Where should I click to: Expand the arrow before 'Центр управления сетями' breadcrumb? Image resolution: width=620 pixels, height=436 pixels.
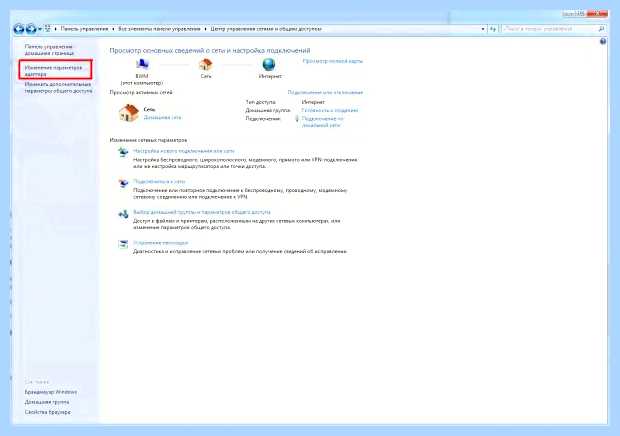point(206,29)
